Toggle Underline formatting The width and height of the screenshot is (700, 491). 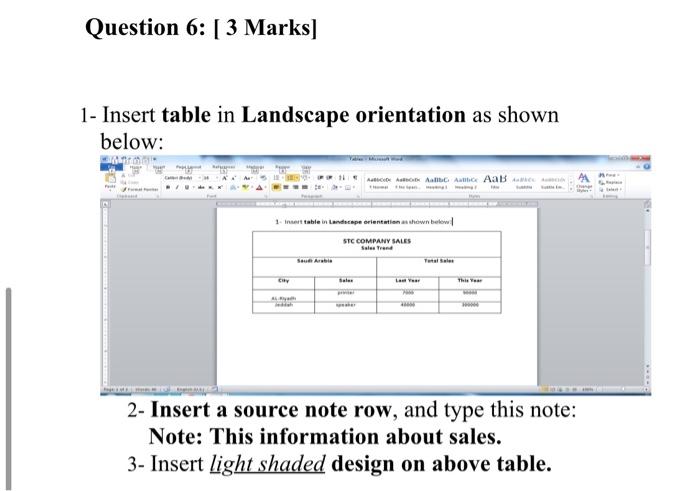pos(187,187)
